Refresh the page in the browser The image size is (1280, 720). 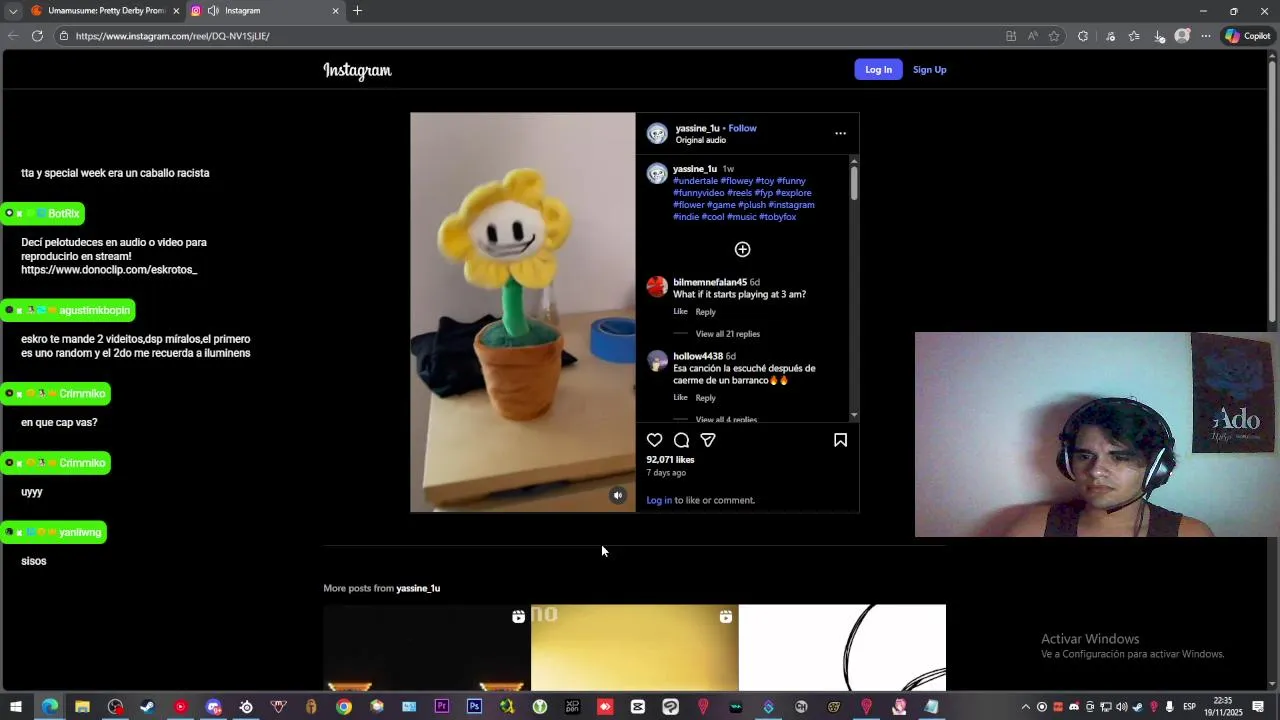[37, 36]
